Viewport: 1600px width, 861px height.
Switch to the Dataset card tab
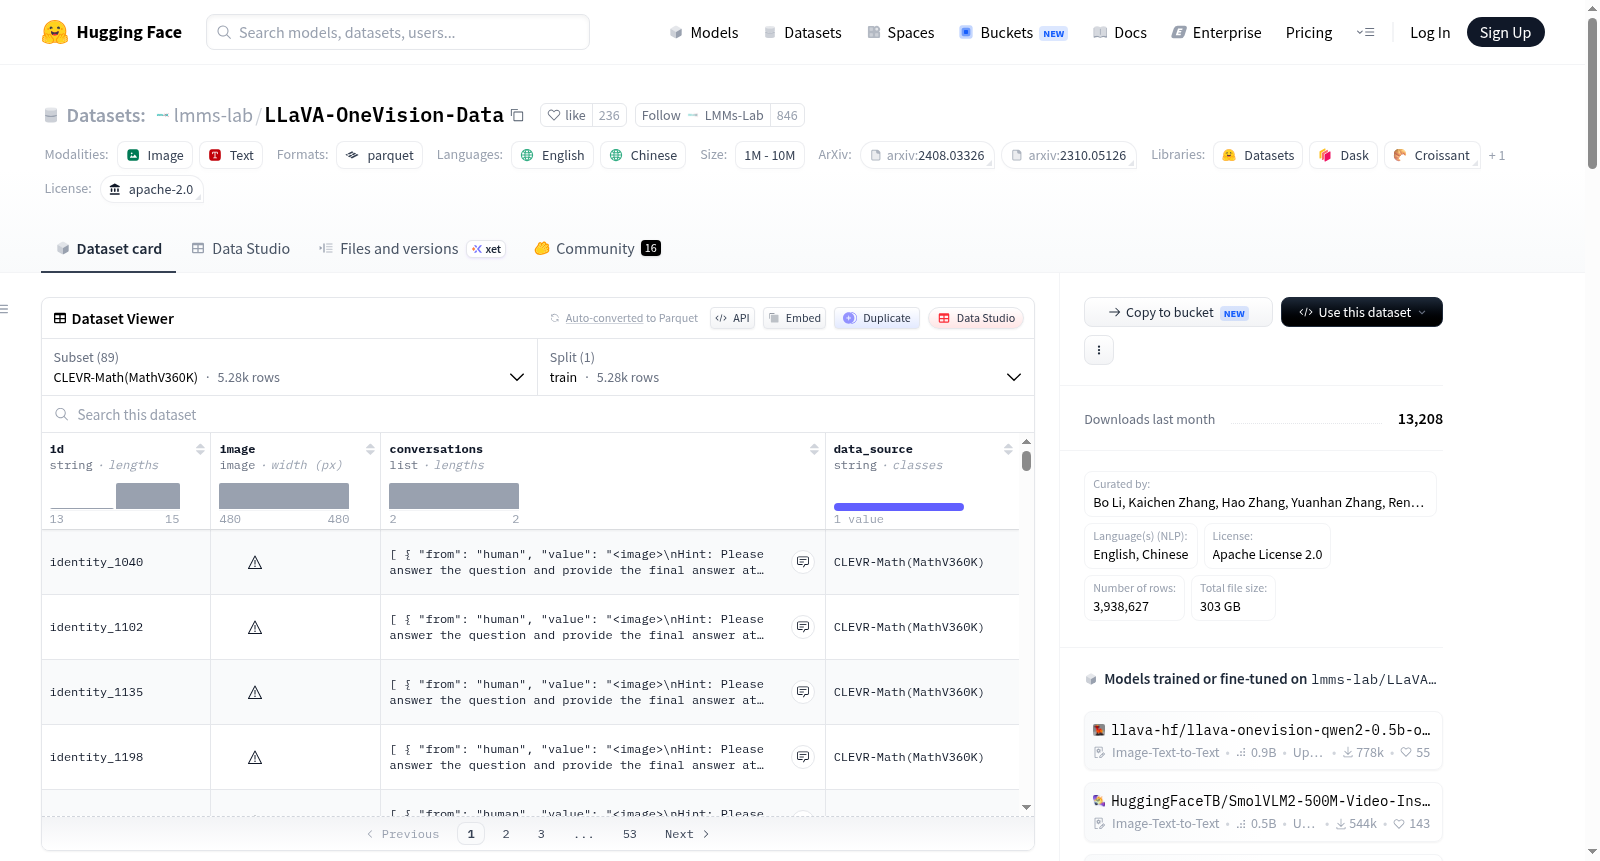pyautogui.click(x=108, y=249)
